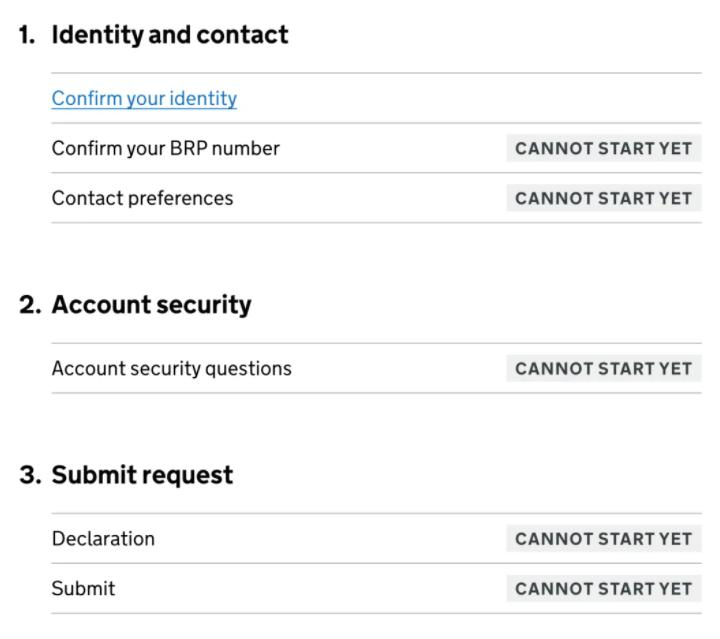Click the Submit task label
Screen dimensions: 720x639
point(83,588)
